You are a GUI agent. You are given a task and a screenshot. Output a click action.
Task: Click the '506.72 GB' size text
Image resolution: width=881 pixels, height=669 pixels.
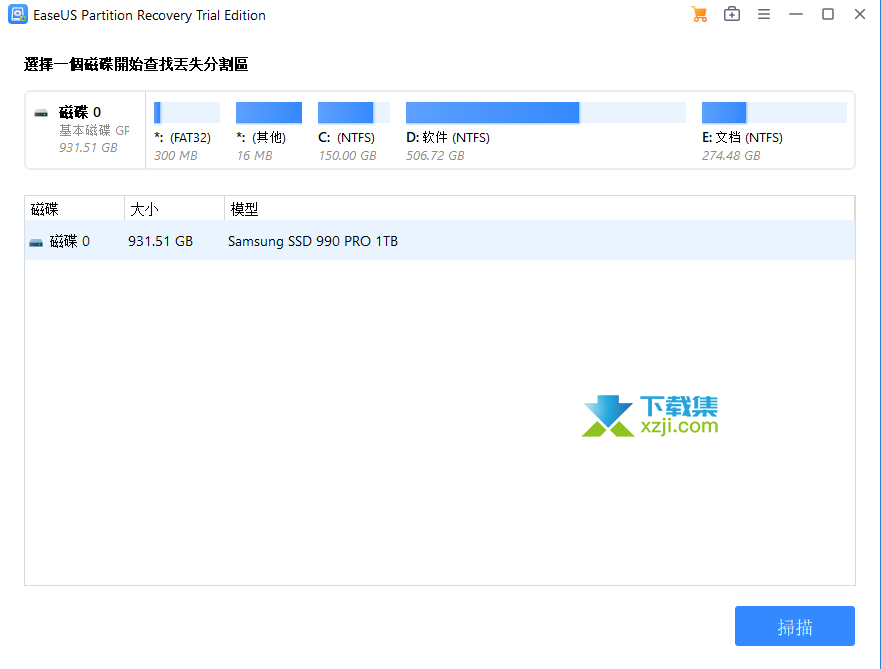point(435,156)
